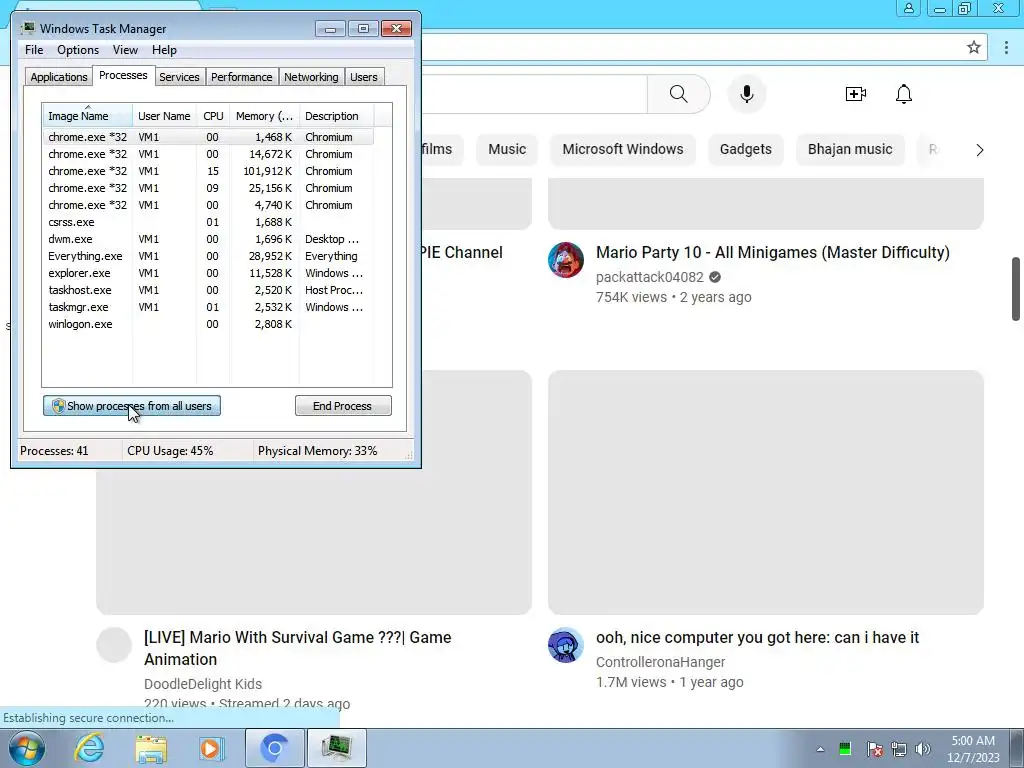Open Mario Party 10 All Minigames video title
1024x768 pixels.
(x=773, y=253)
